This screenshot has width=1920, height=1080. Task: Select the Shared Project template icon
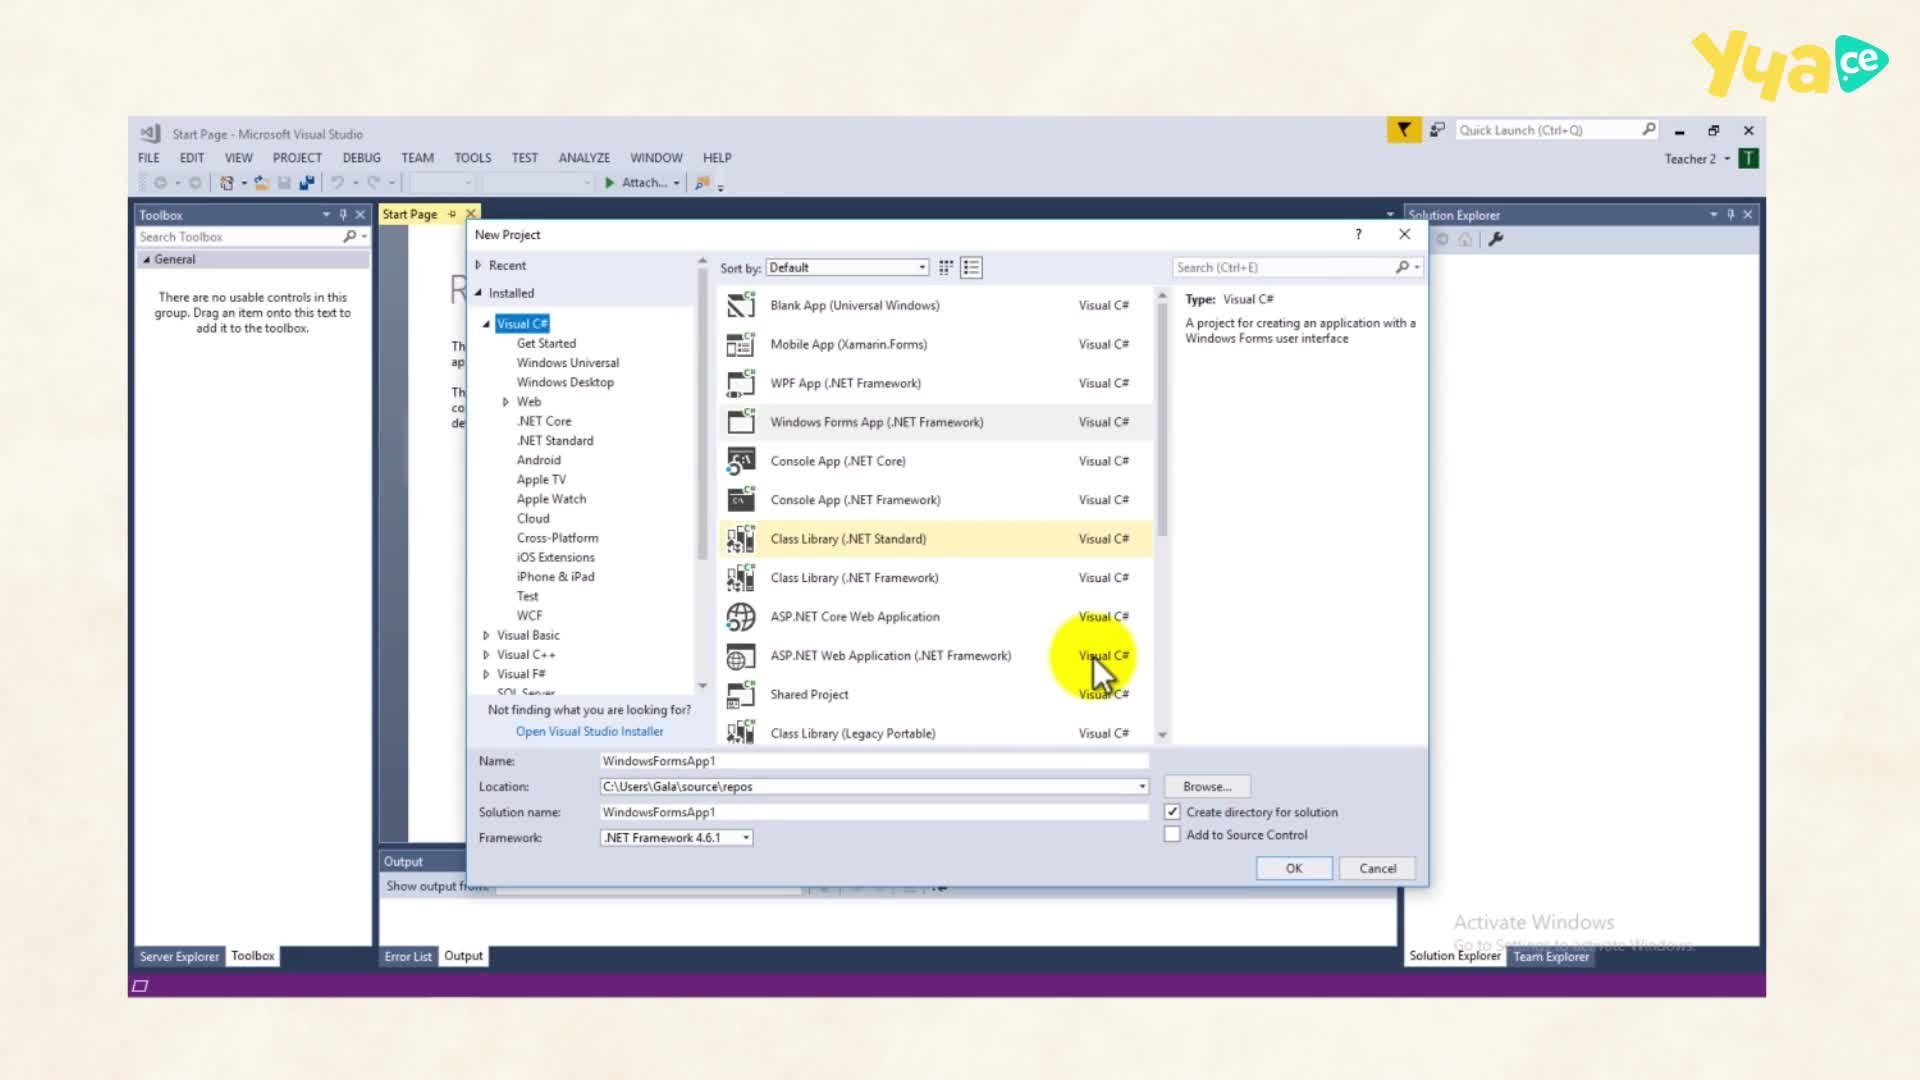741,695
